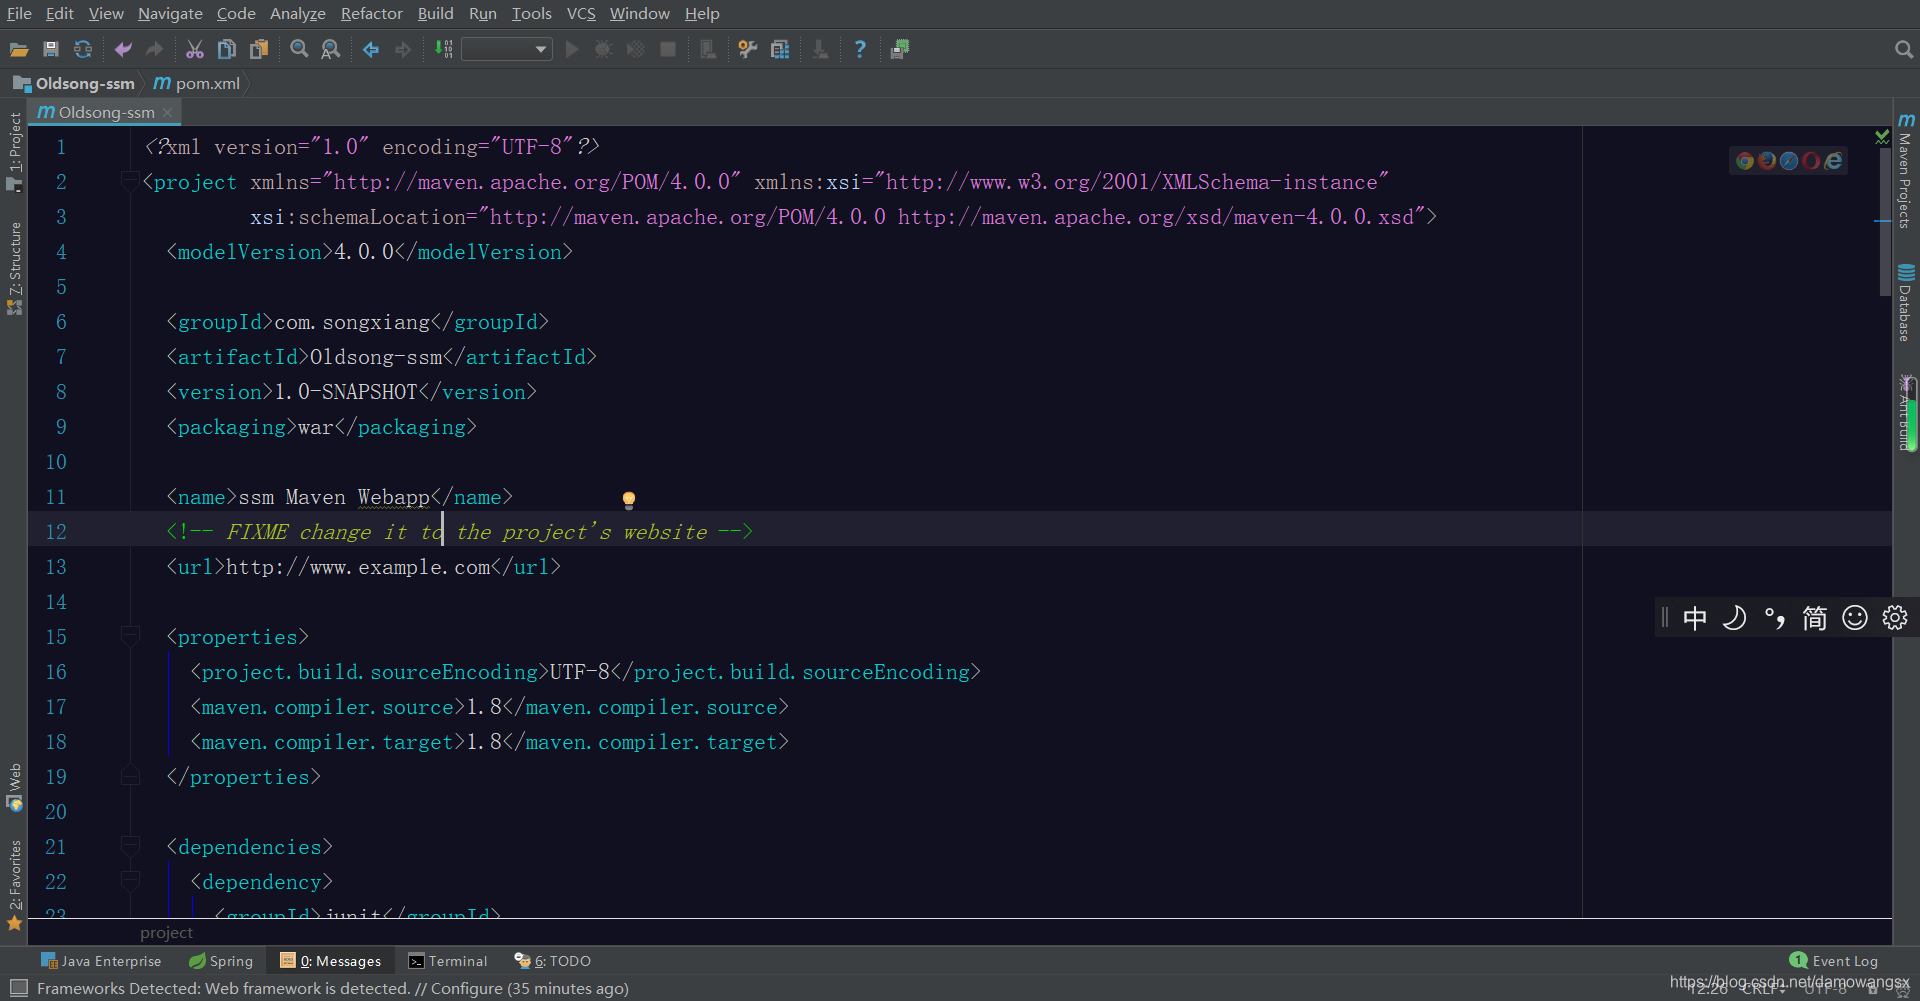The image size is (1920, 1001).
Task: Open Project Structure icon
Action: coord(780,49)
